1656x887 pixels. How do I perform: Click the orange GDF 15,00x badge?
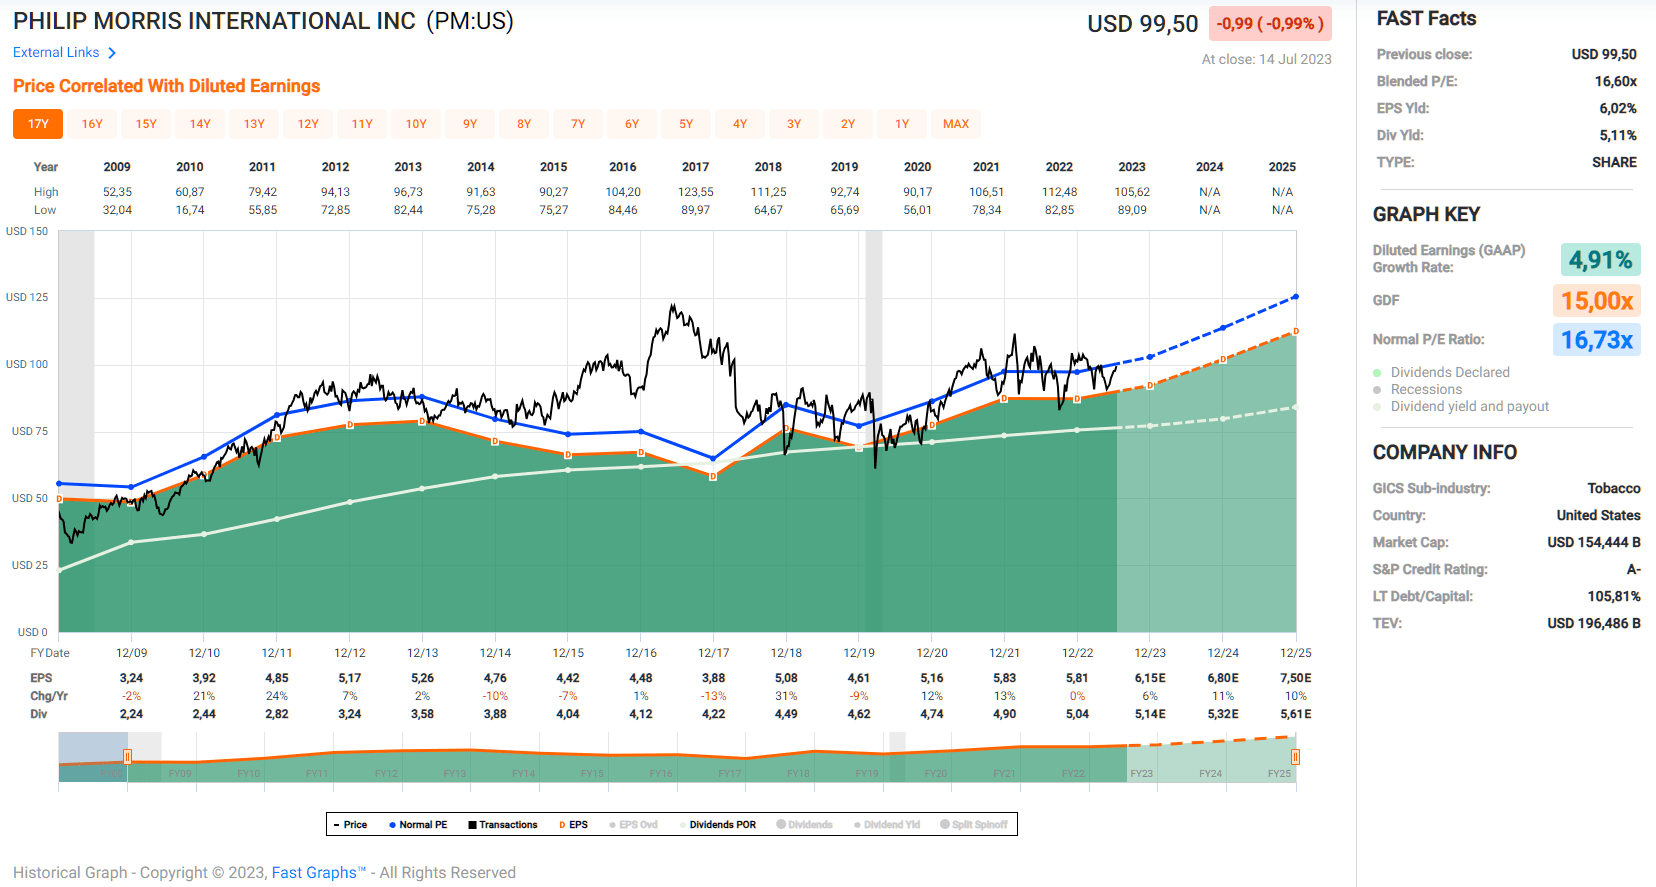click(1597, 301)
